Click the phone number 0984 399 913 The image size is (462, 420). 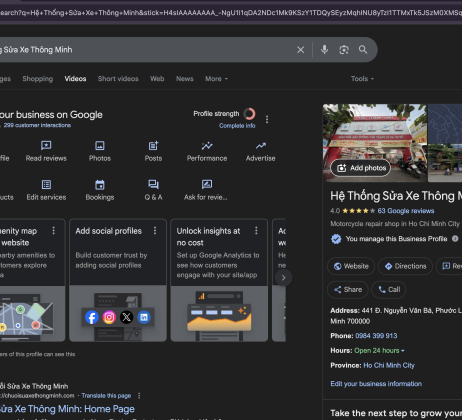(376, 336)
